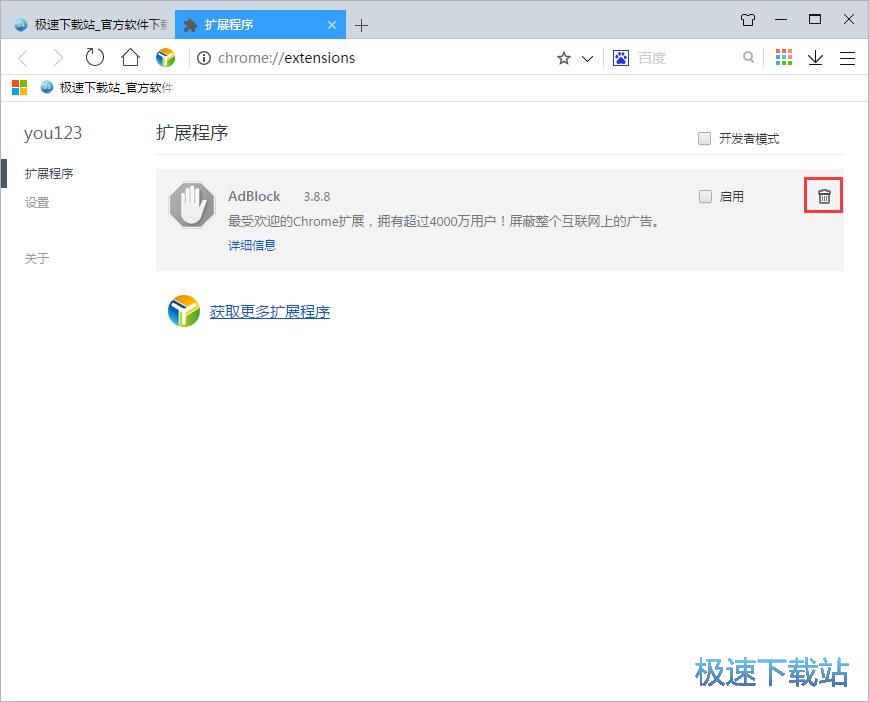Screen dimensions: 869x702
Task: Turn on 开发者模式 checkbox
Action: (704, 139)
